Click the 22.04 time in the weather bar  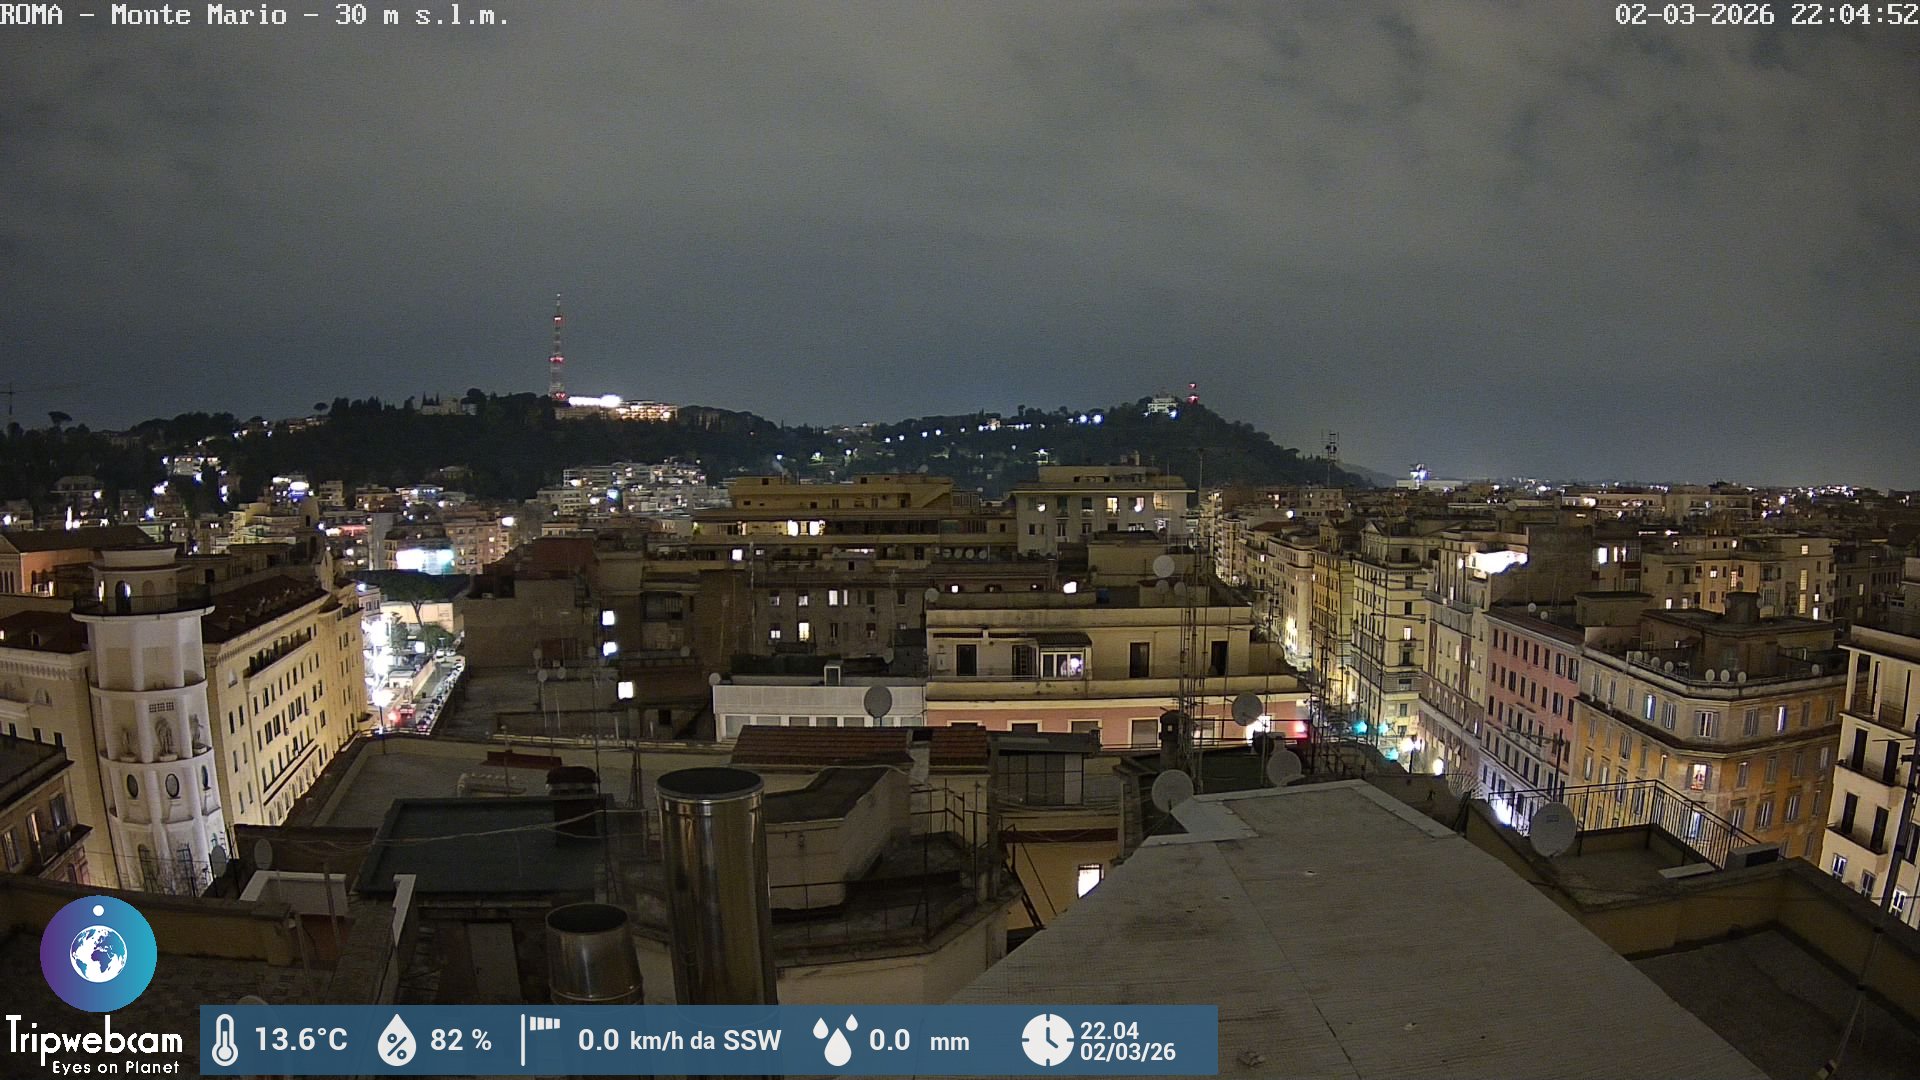point(1109,1030)
